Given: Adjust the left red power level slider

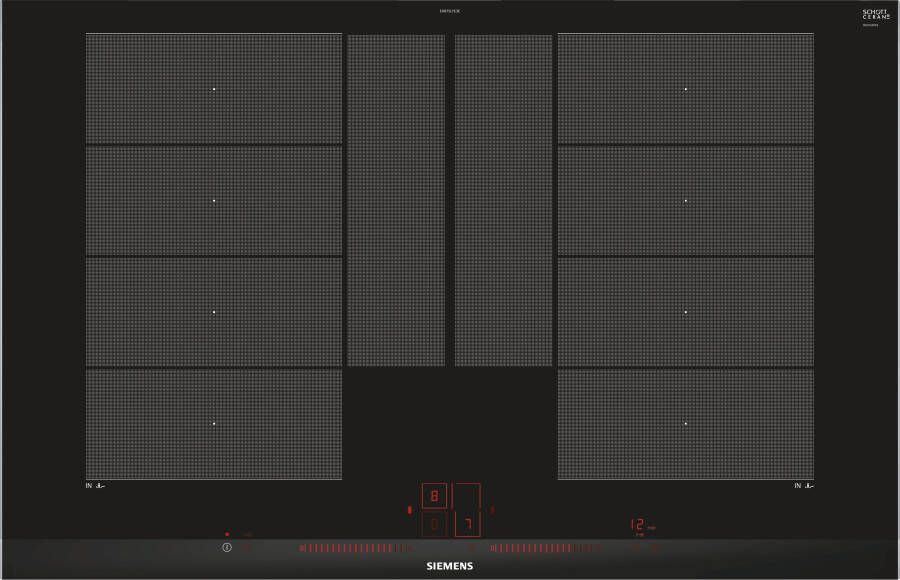Looking at the screenshot, I should (x=355, y=548).
